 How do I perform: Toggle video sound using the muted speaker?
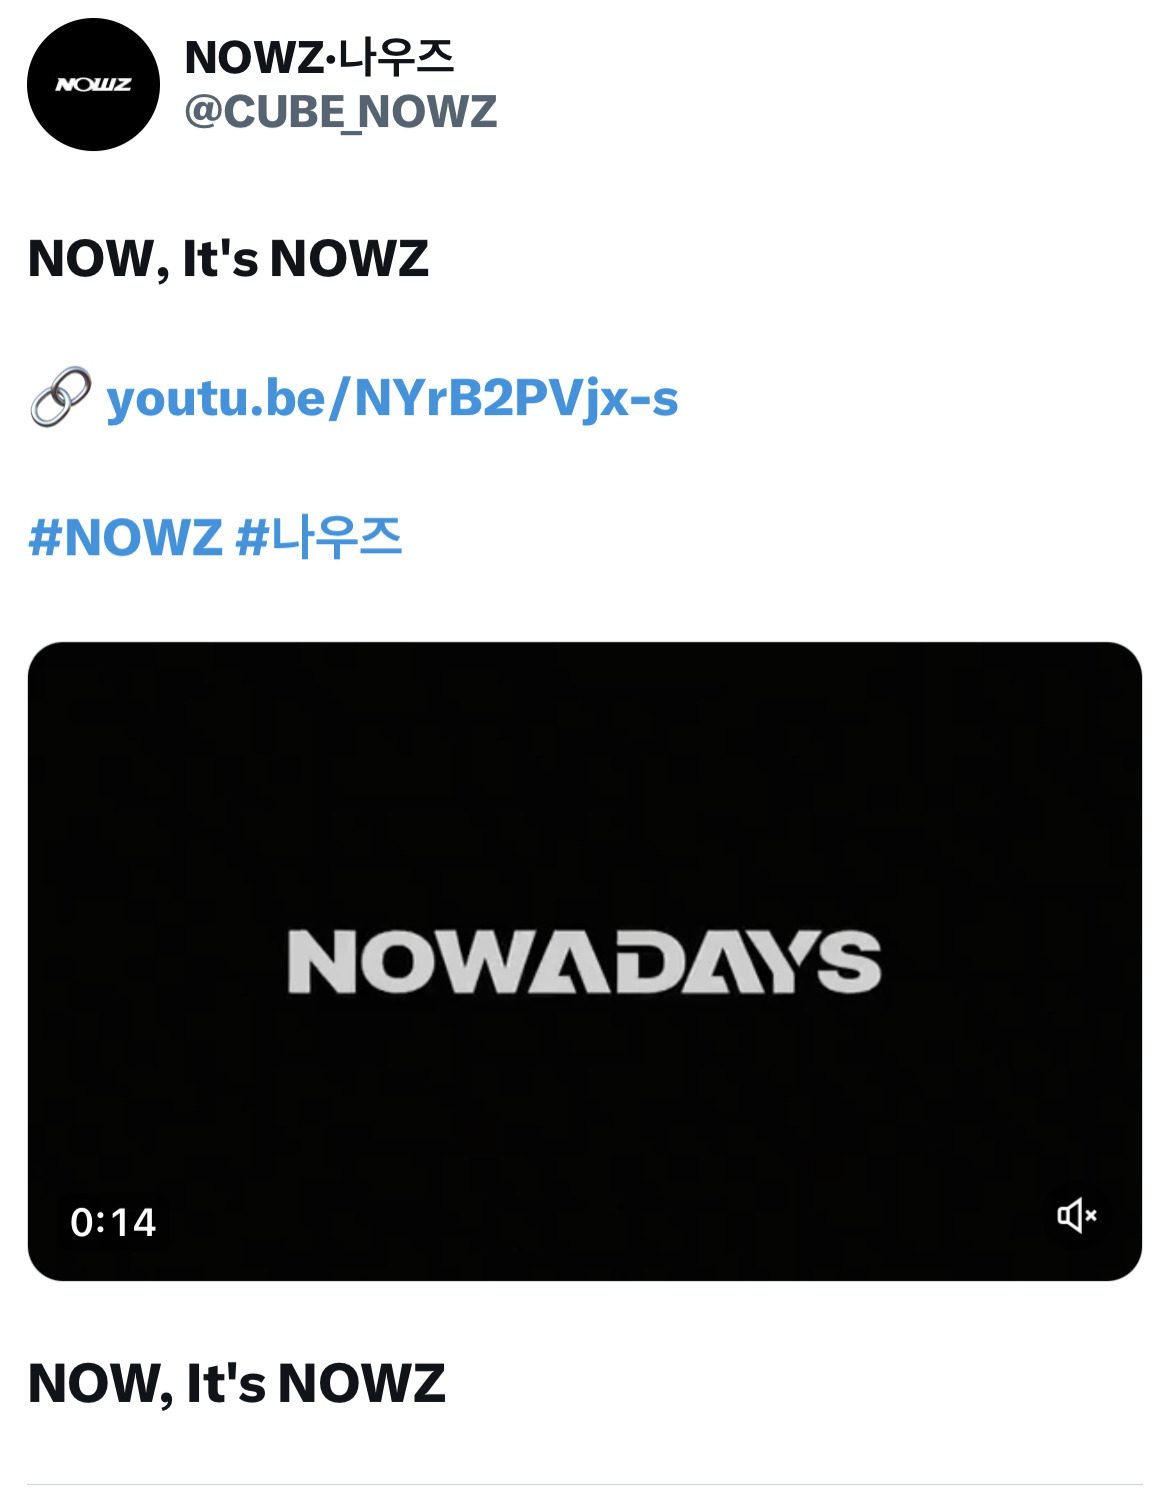[x=1077, y=1215]
